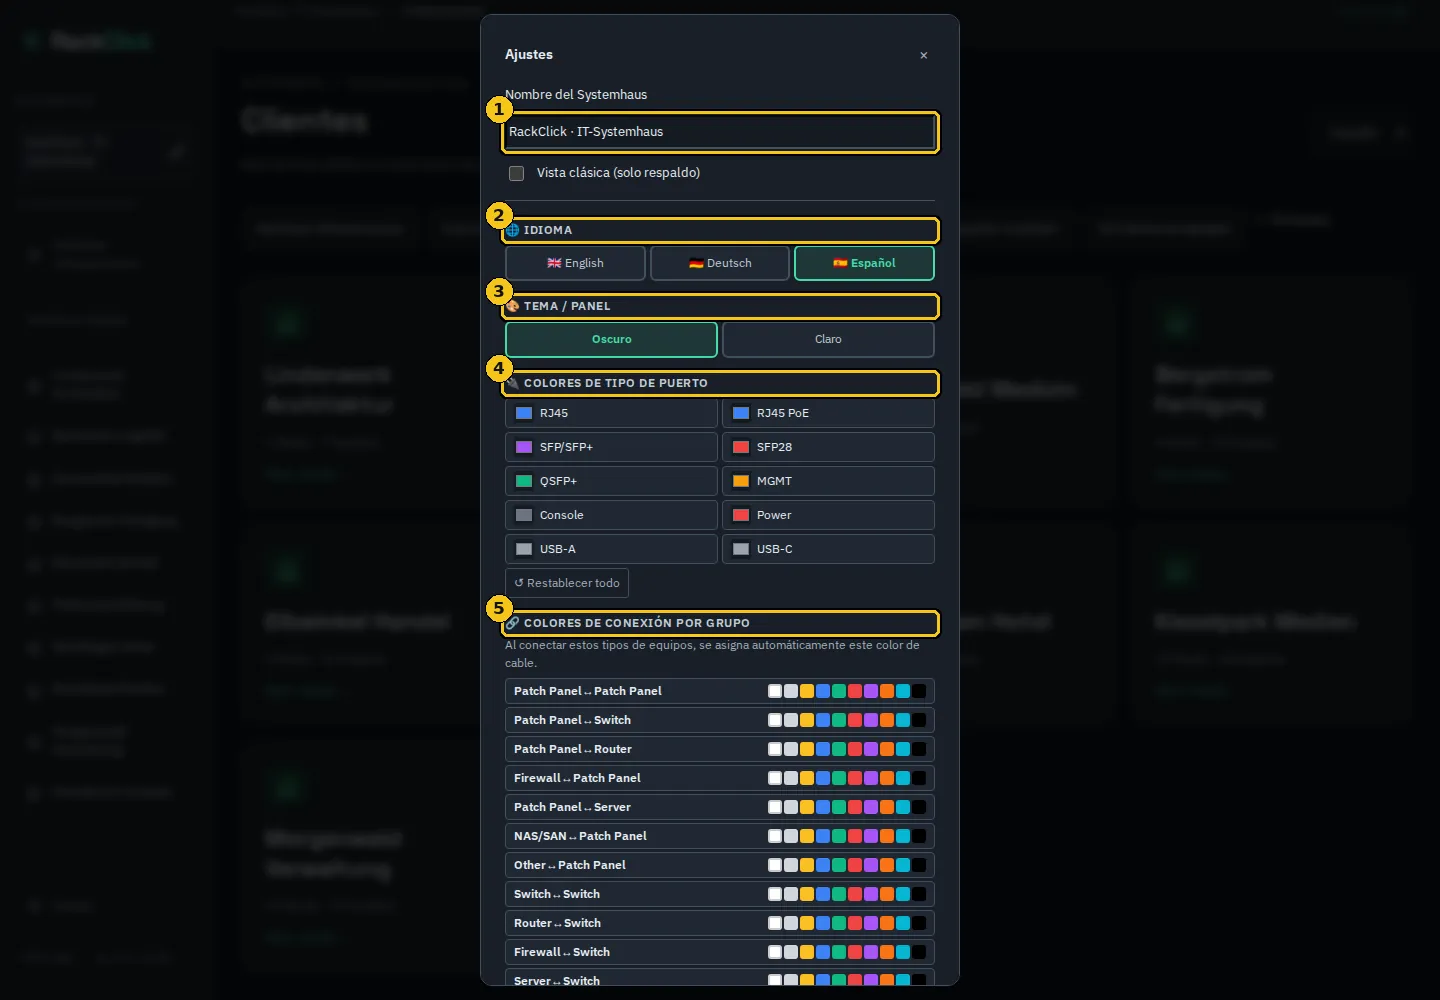The height and width of the screenshot is (1000, 1440).
Task: Open the SFP28 port color swatch
Action: [x=741, y=447]
